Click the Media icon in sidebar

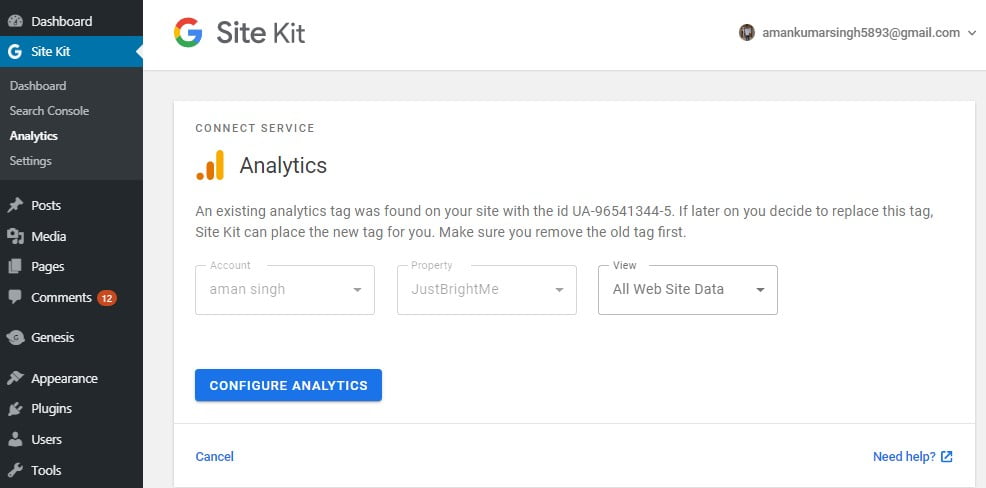pyautogui.click(x=15, y=236)
